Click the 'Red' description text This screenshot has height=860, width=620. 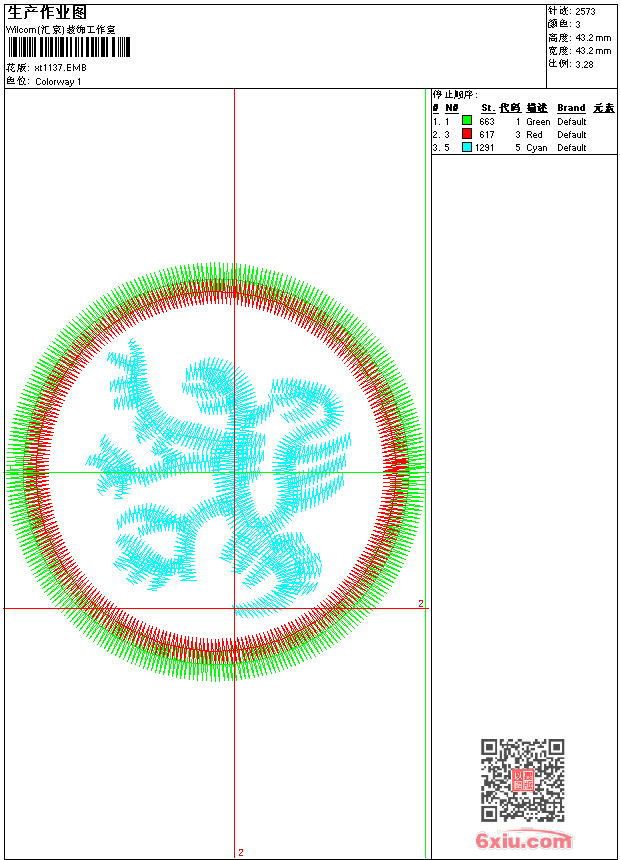click(534, 135)
